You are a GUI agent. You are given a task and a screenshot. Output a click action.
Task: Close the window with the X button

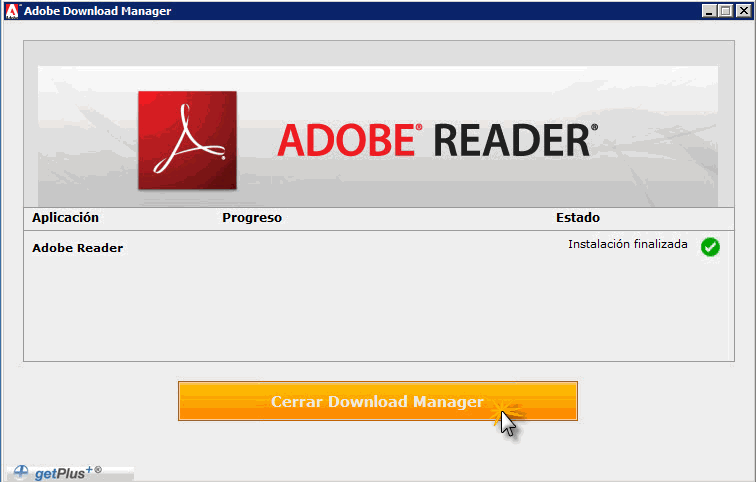point(743,11)
